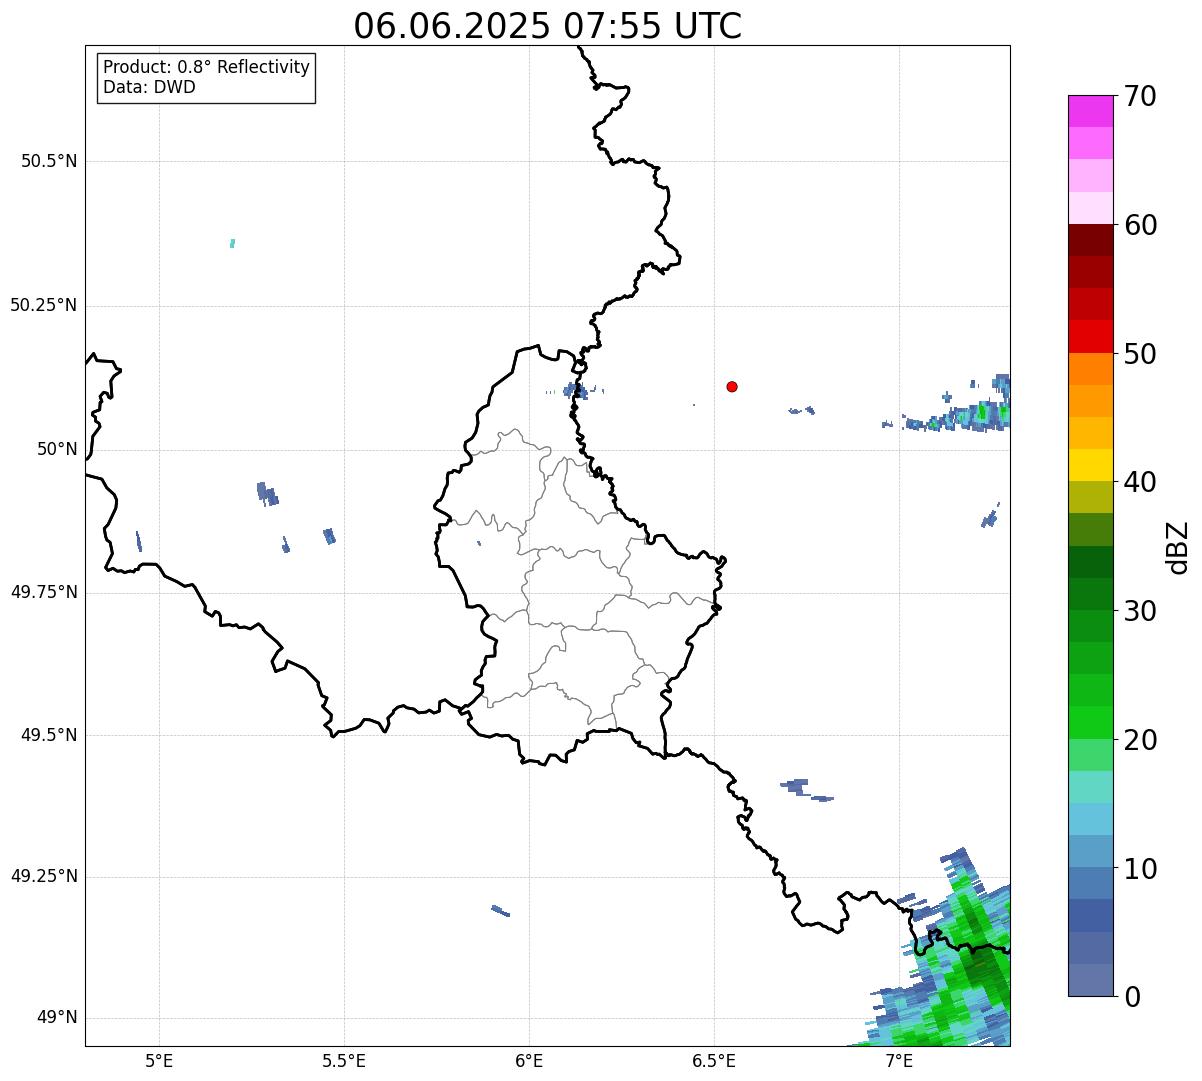Image resolution: width=1202 pixels, height=1081 pixels.
Task: Click the small cyan echo near 50.35°N 5.2°E
Action: pos(232,243)
